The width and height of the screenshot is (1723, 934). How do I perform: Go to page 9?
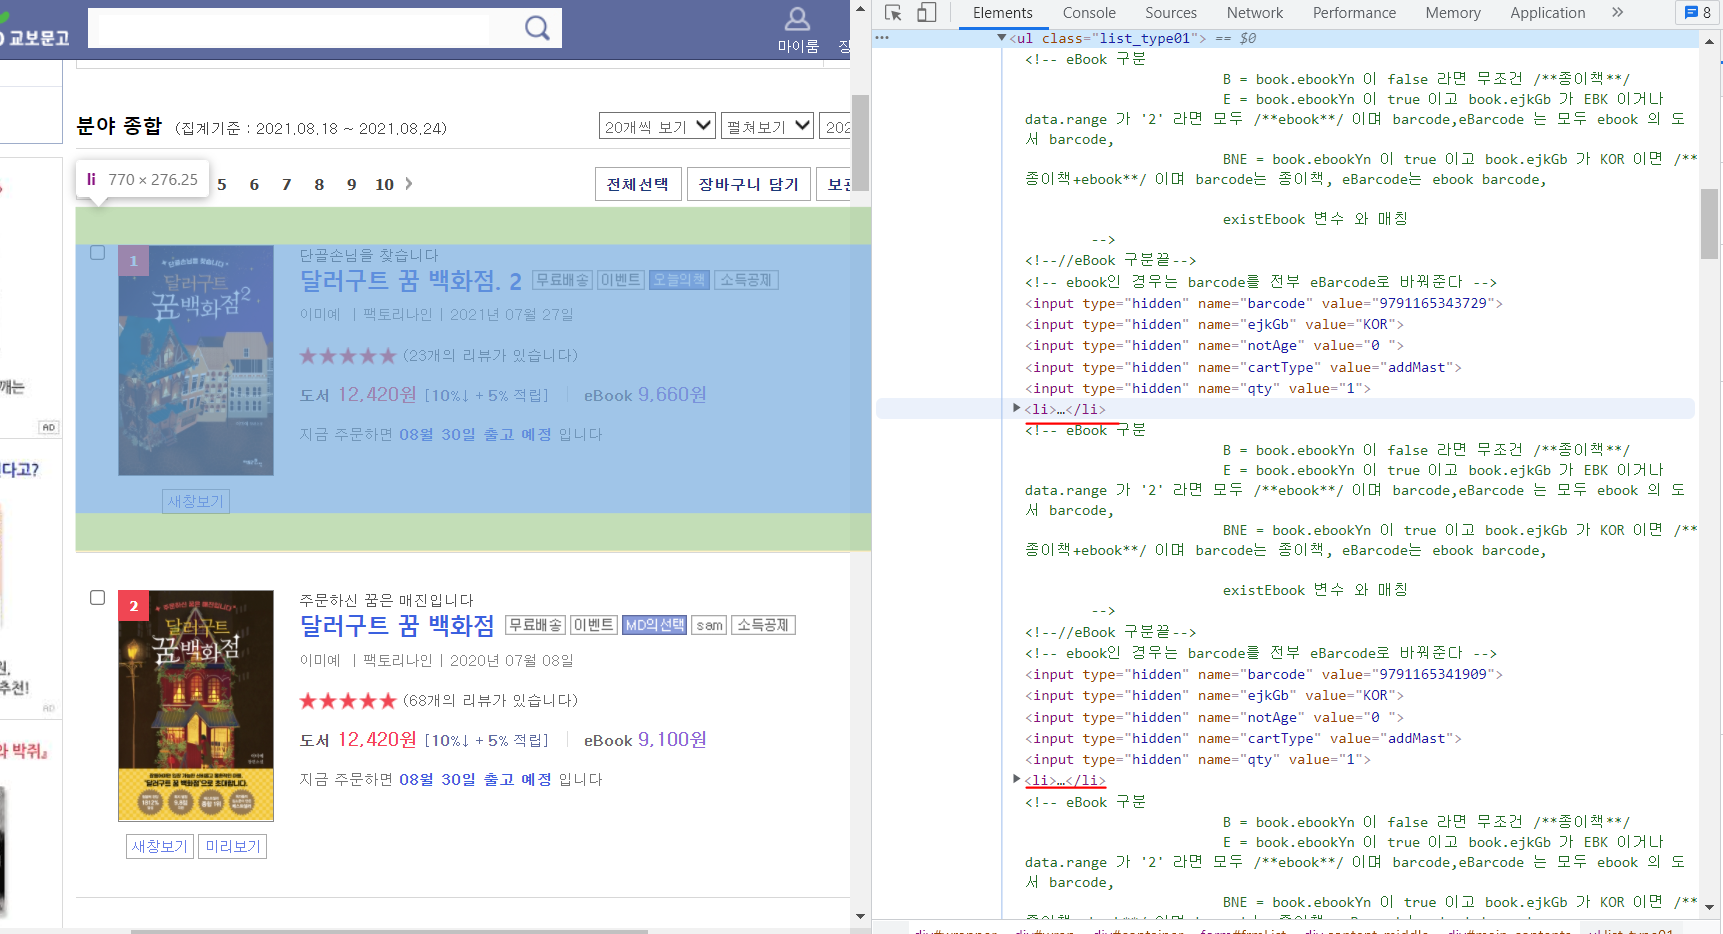point(352,184)
